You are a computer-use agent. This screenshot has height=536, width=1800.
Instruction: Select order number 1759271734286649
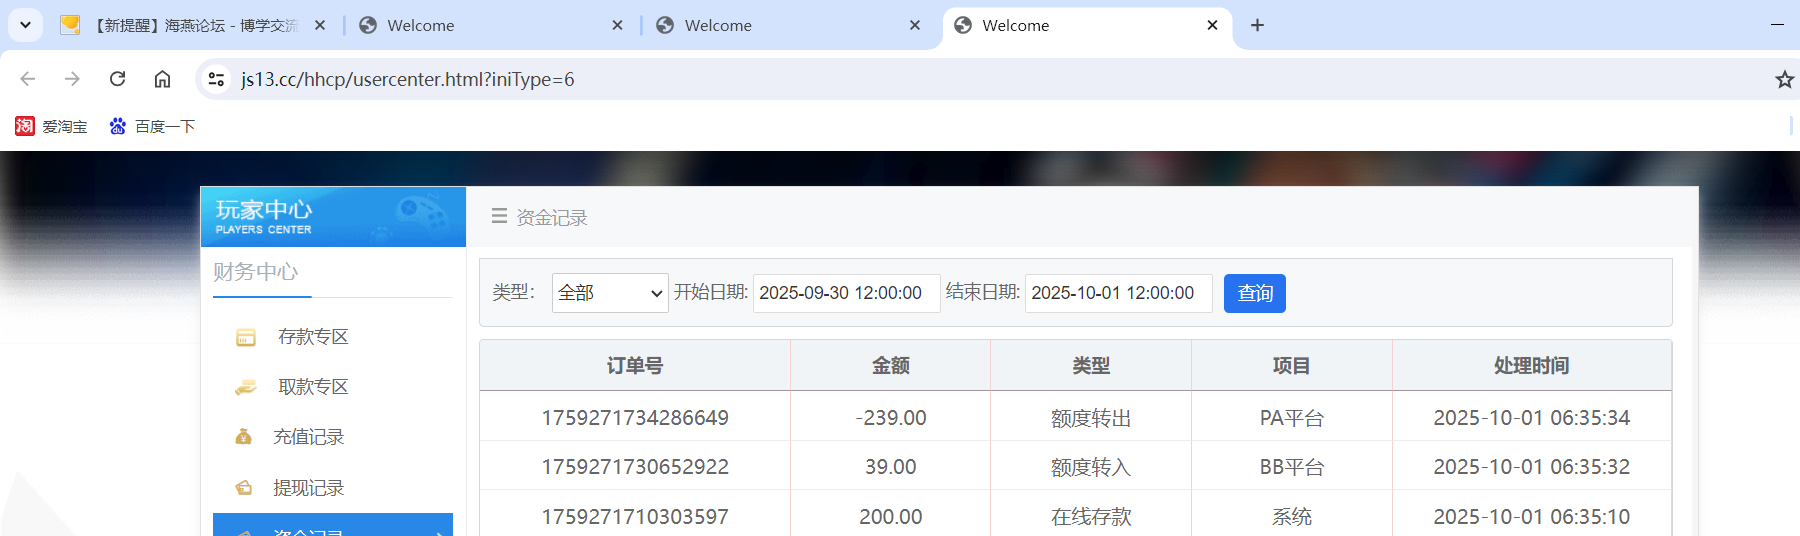coord(635,418)
